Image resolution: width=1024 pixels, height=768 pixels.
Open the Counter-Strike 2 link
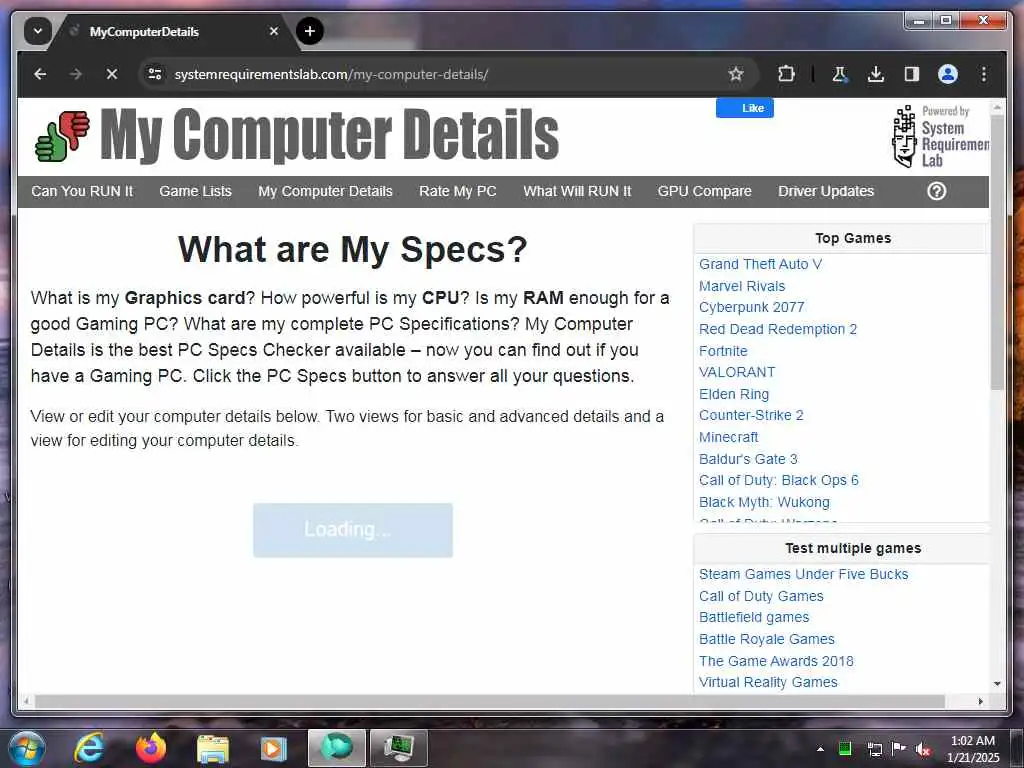tap(751, 415)
